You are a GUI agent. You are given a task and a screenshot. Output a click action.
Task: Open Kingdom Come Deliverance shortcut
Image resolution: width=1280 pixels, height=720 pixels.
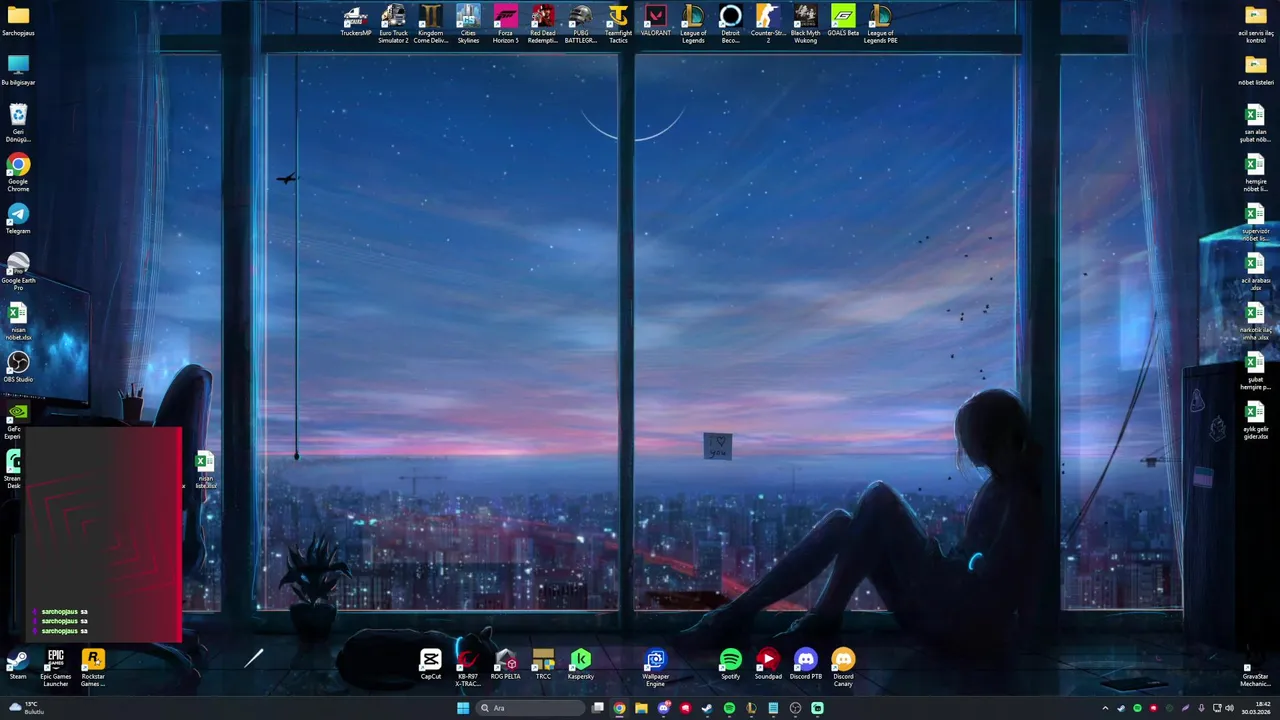(x=430, y=24)
